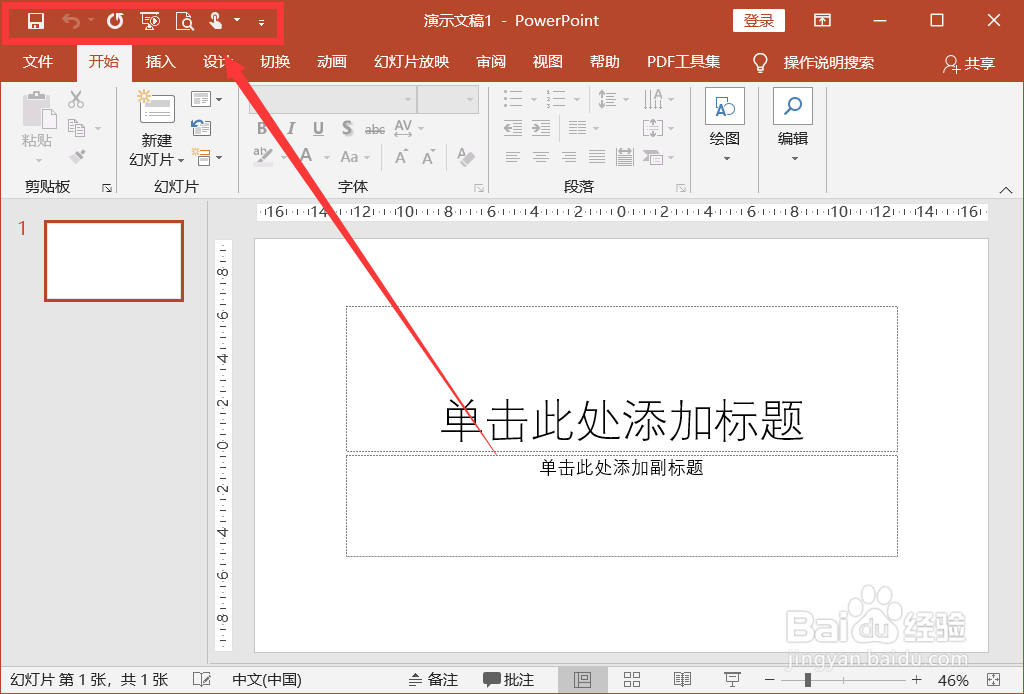Click the 共享 Share button
Viewport: 1024px width, 694px height.
[x=969, y=63]
